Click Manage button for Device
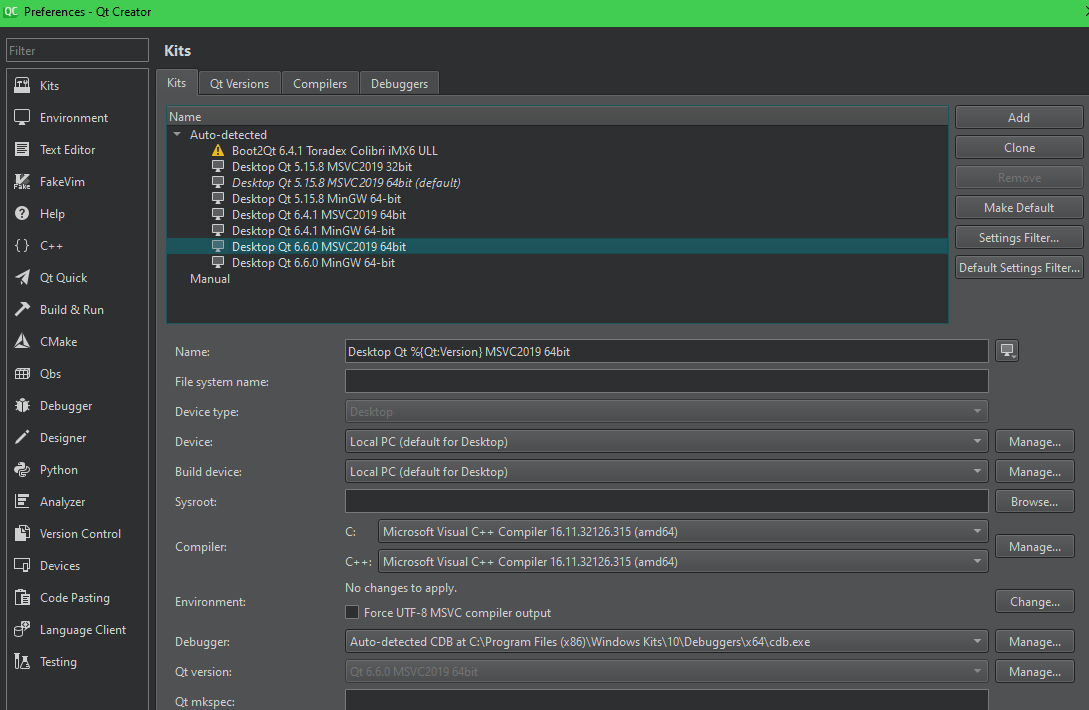Image resolution: width=1089 pixels, height=710 pixels. [x=1035, y=441]
